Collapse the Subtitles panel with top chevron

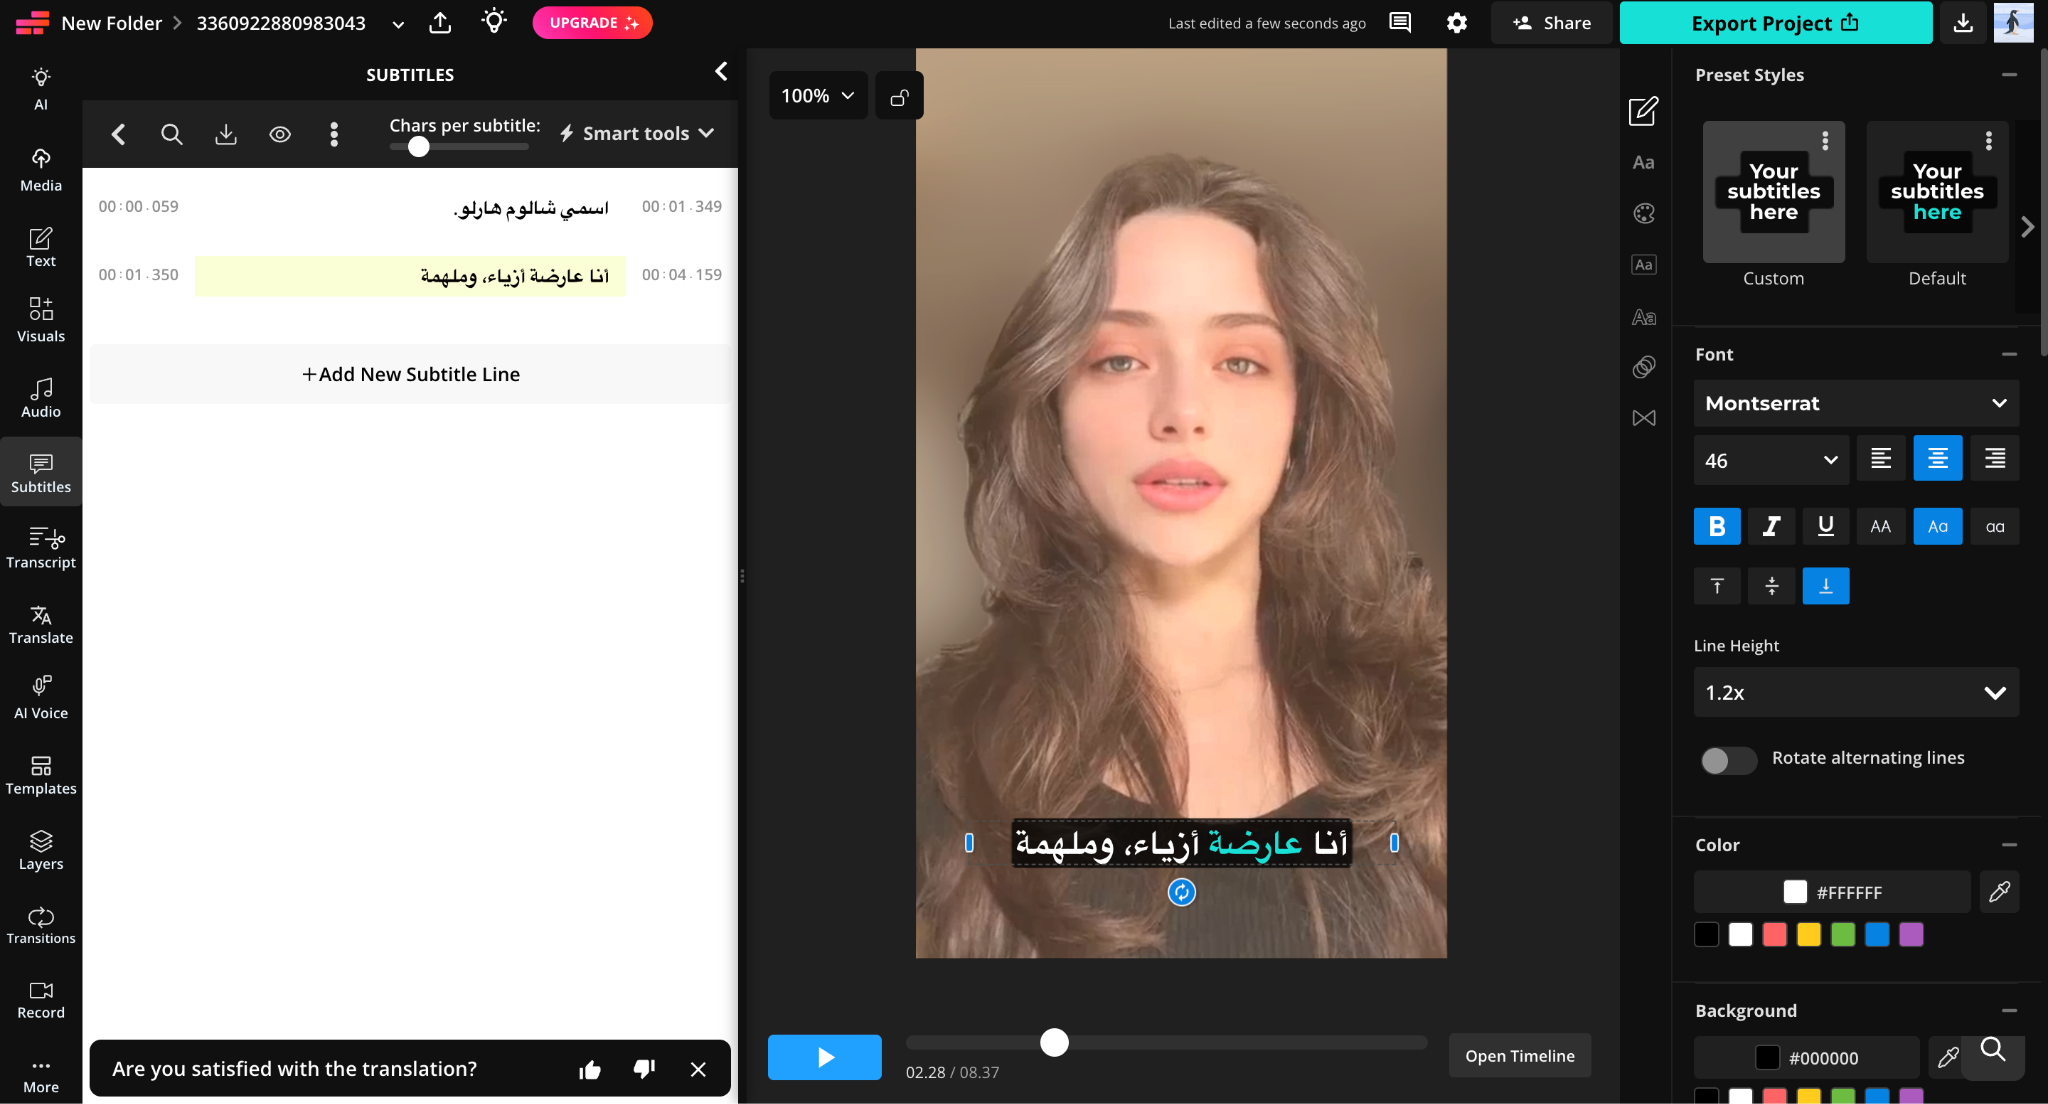(x=721, y=72)
